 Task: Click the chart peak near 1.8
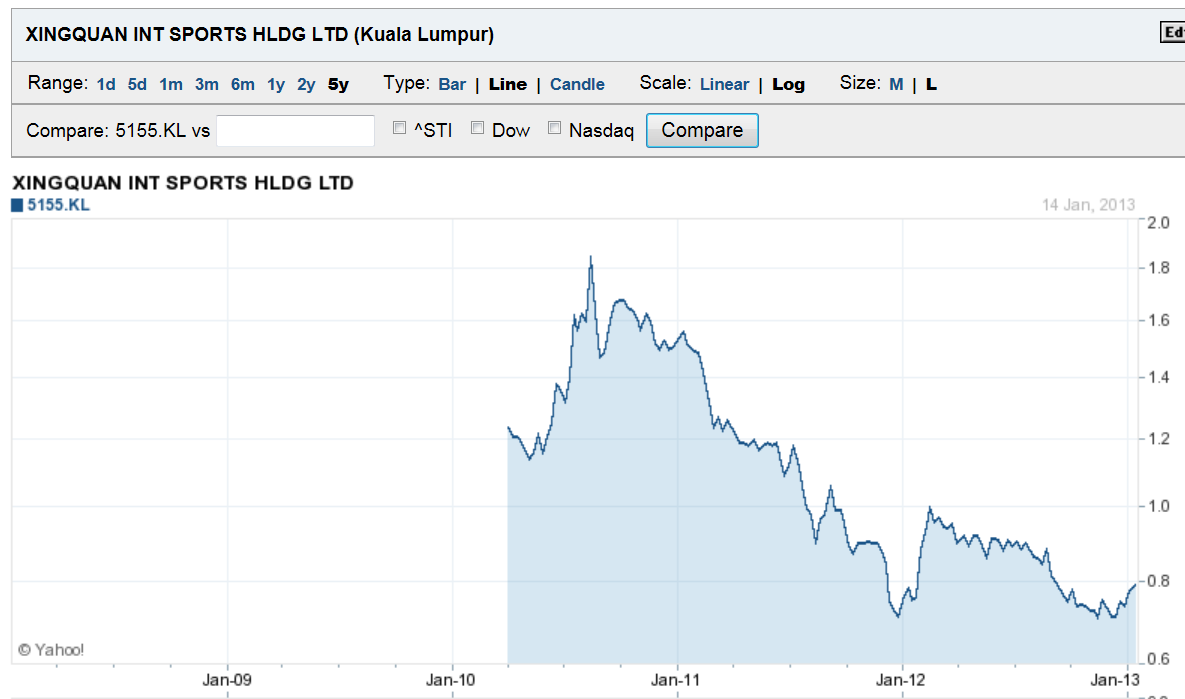[x=591, y=258]
